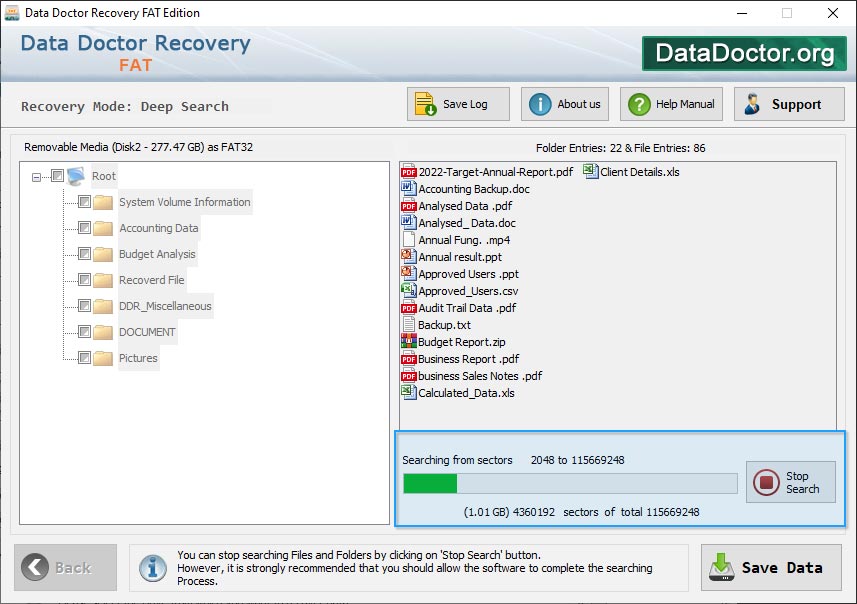Select DDR_Miscellaneous tree item
Image resolution: width=857 pixels, height=604 pixels.
(166, 306)
